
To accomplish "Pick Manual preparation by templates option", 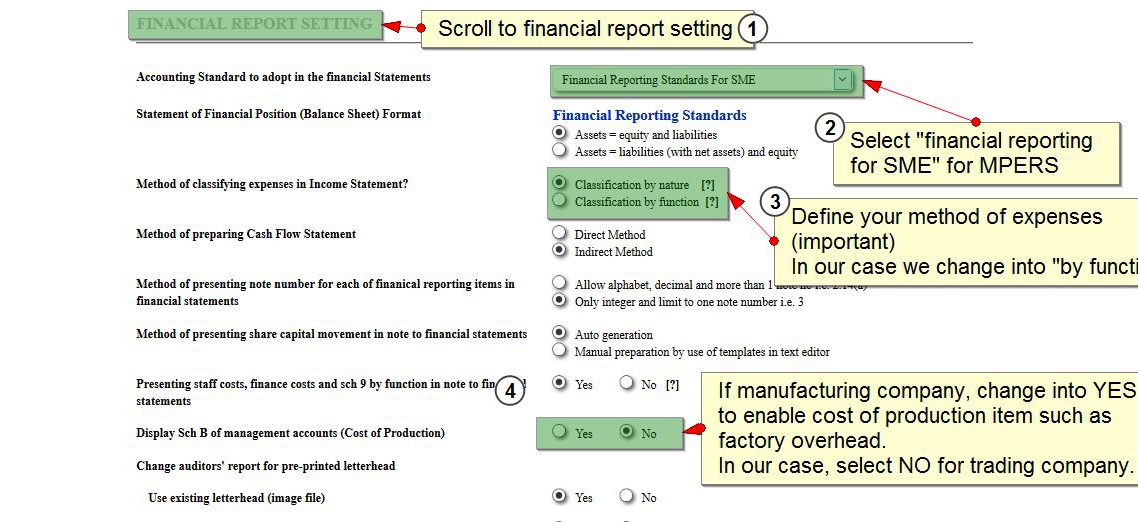I will (x=559, y=350).
